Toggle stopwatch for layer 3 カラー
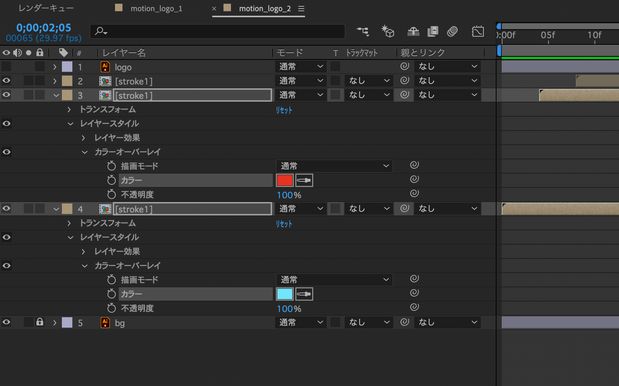This screenshot has height=386, width=619. [111, 180]
